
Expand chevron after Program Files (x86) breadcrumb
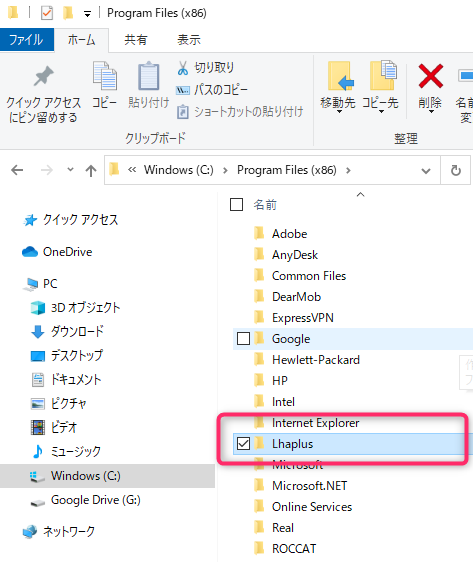tap(348, 170)
